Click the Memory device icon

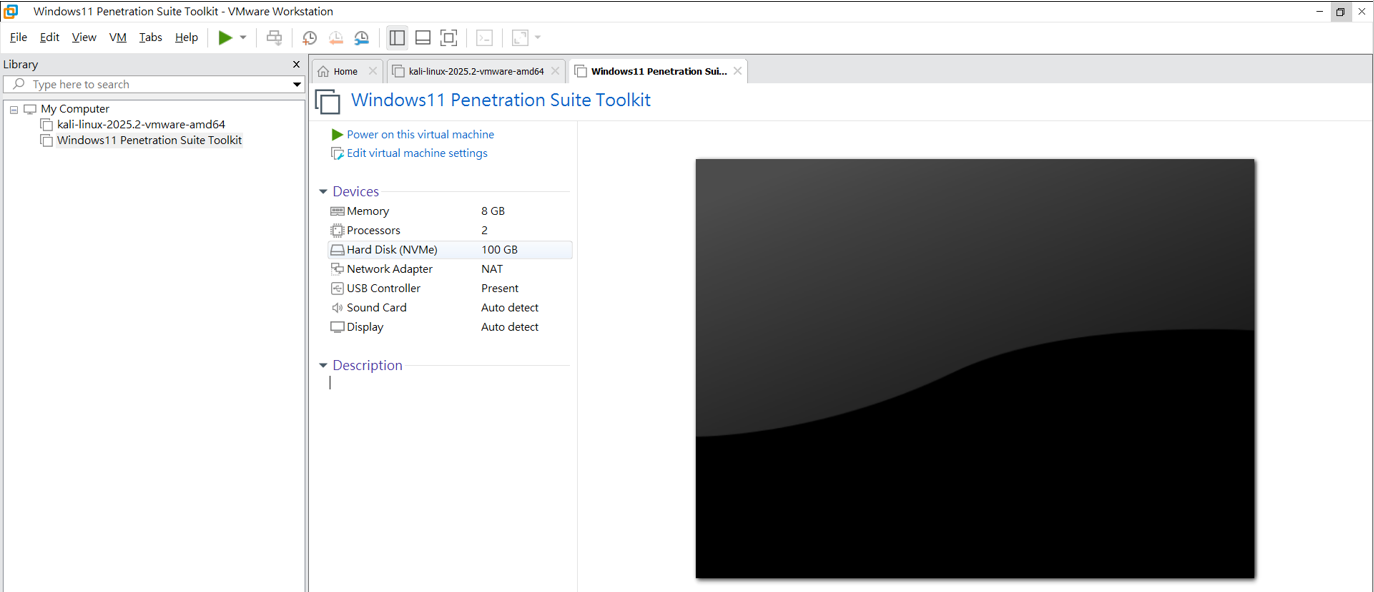(x=337, y=211)
